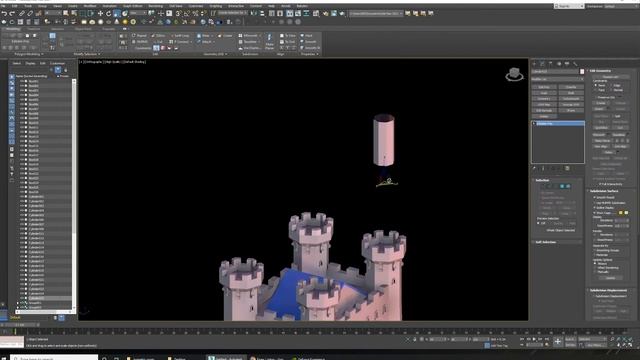
Task: Expand the Polygon Modeling ribbon panel
Action: [x=29, y=54]
